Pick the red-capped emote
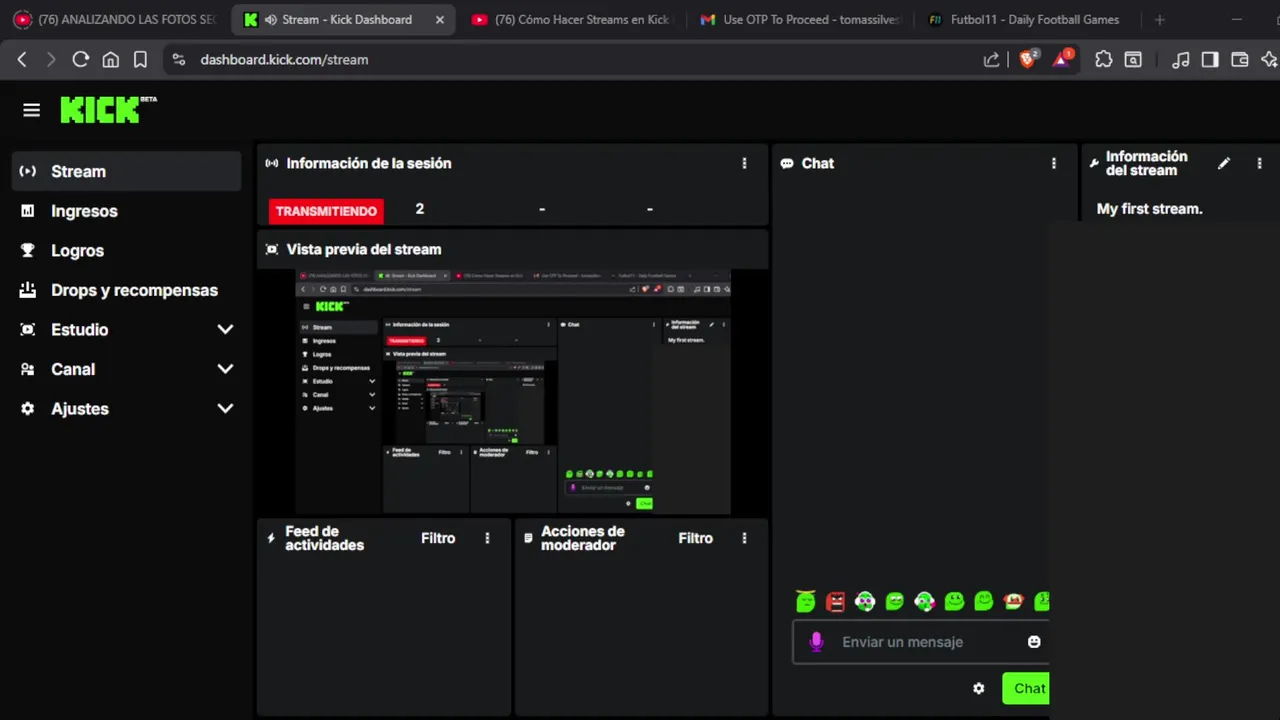Screen dimensions: 1280x720 [x=1013, y=601]
